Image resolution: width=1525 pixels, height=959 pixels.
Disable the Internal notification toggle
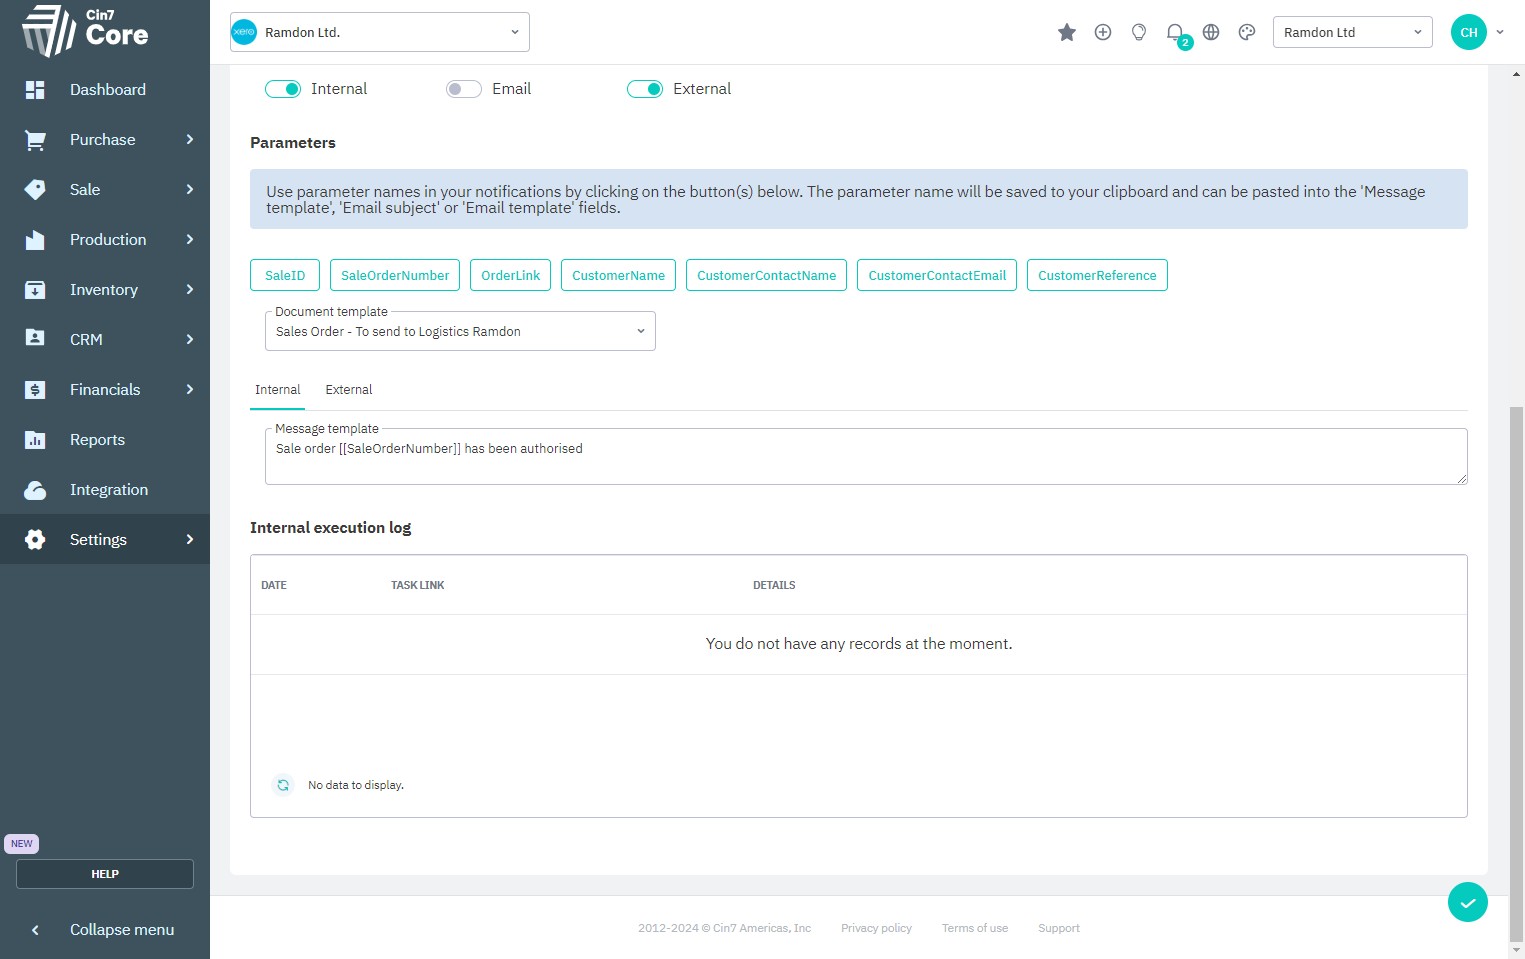[x=283, y=89]
